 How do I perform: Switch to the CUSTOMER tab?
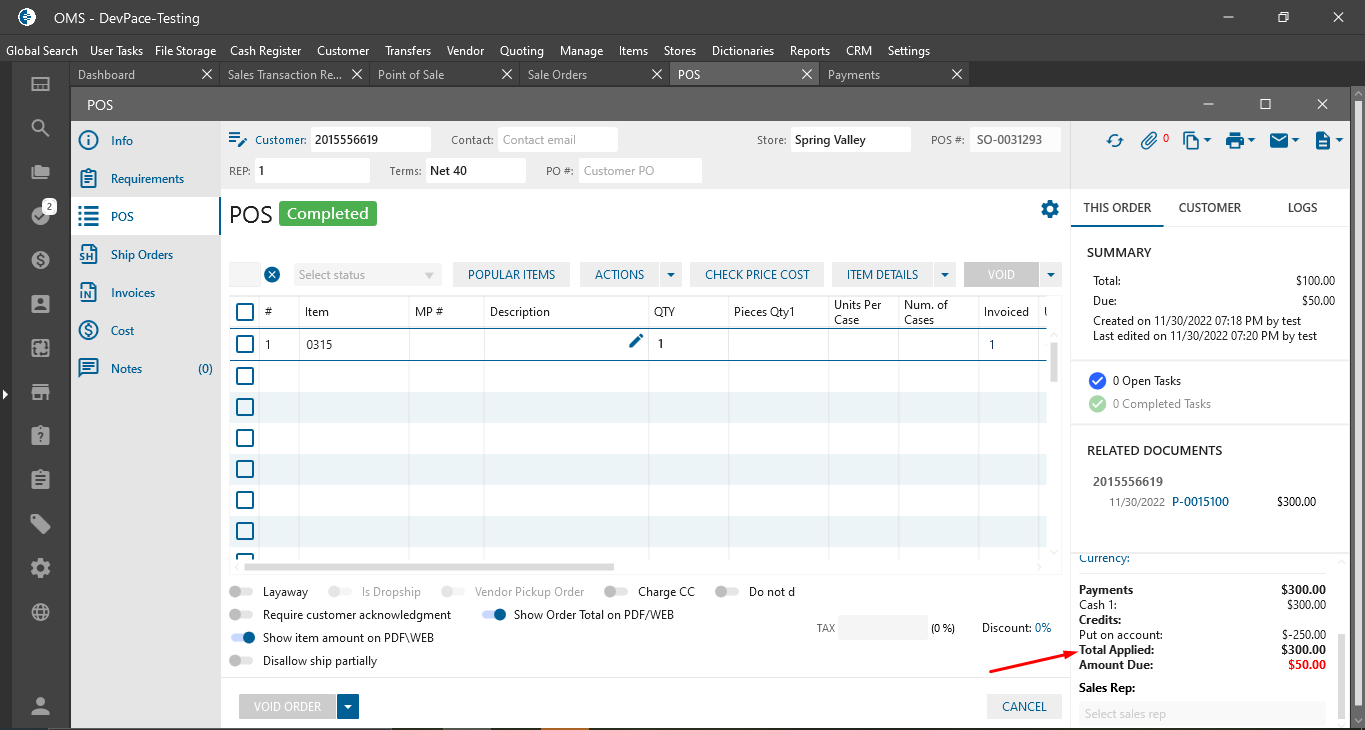click(1209, 208)
